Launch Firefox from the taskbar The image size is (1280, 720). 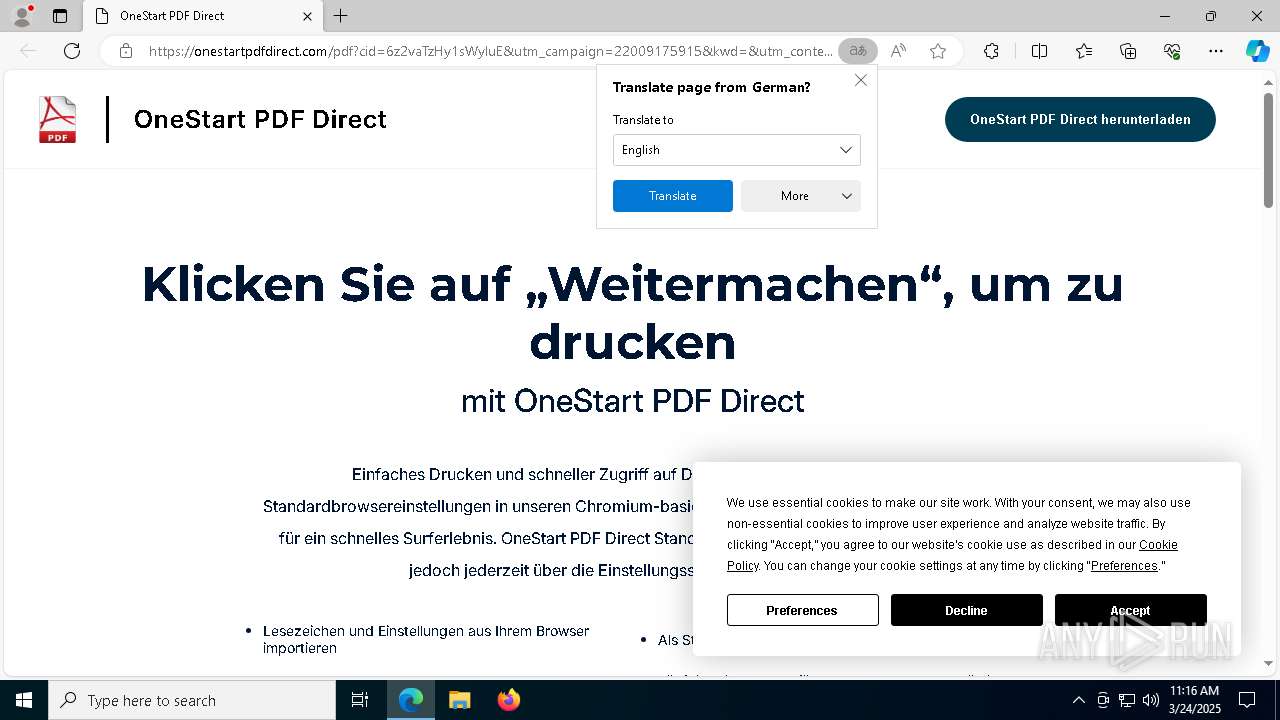(x=508, y=700)
